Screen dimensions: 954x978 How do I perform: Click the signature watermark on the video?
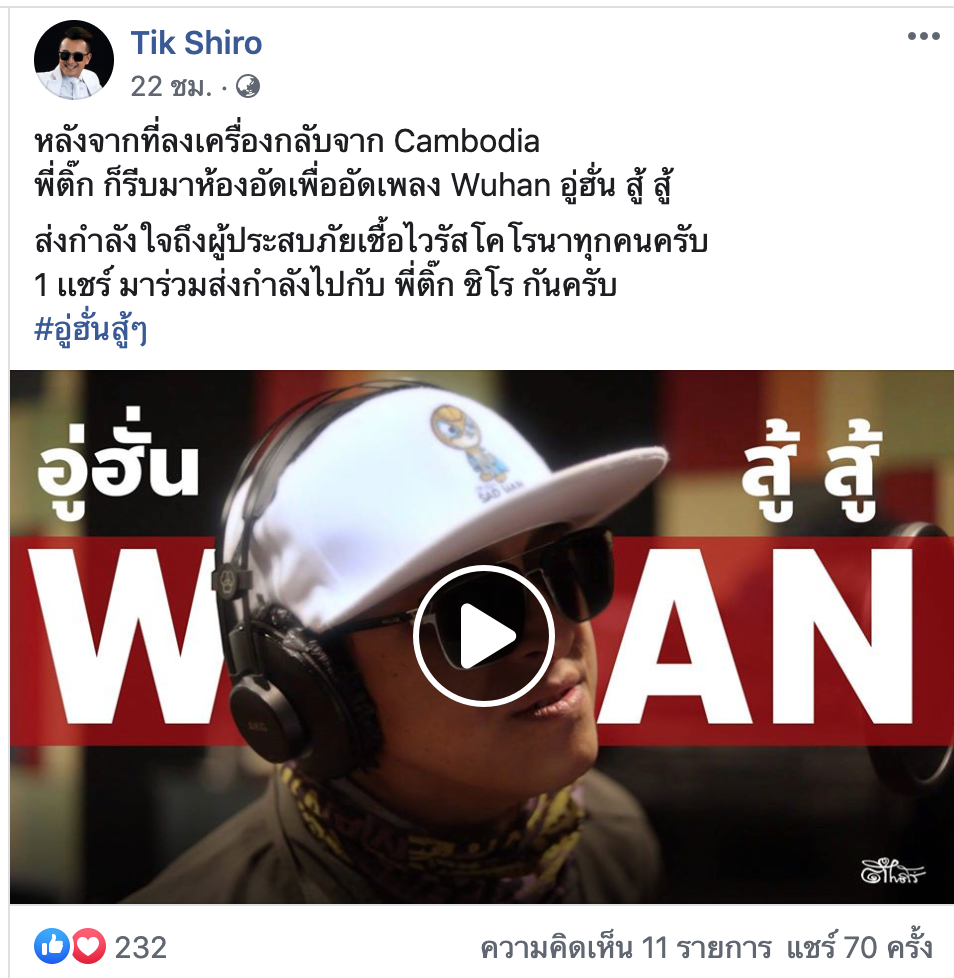coord(892,871)
